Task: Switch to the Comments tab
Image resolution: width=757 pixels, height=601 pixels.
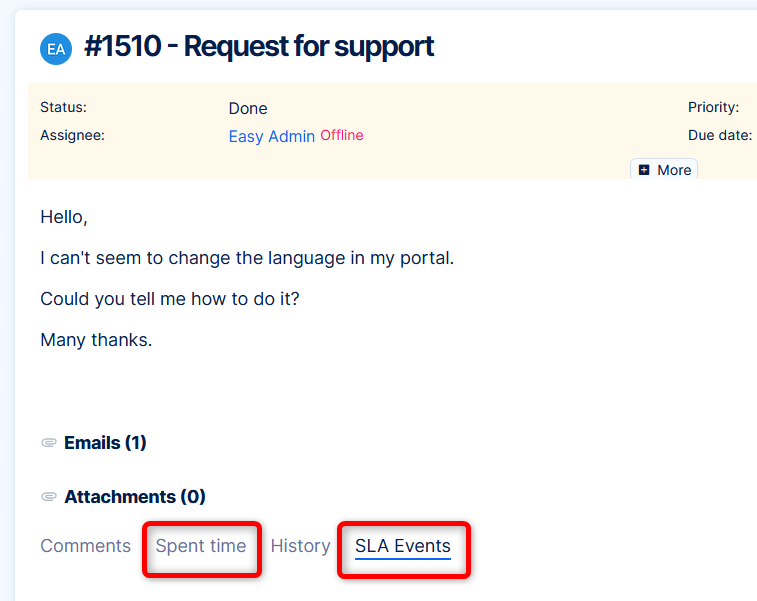Action: point(85,546)
